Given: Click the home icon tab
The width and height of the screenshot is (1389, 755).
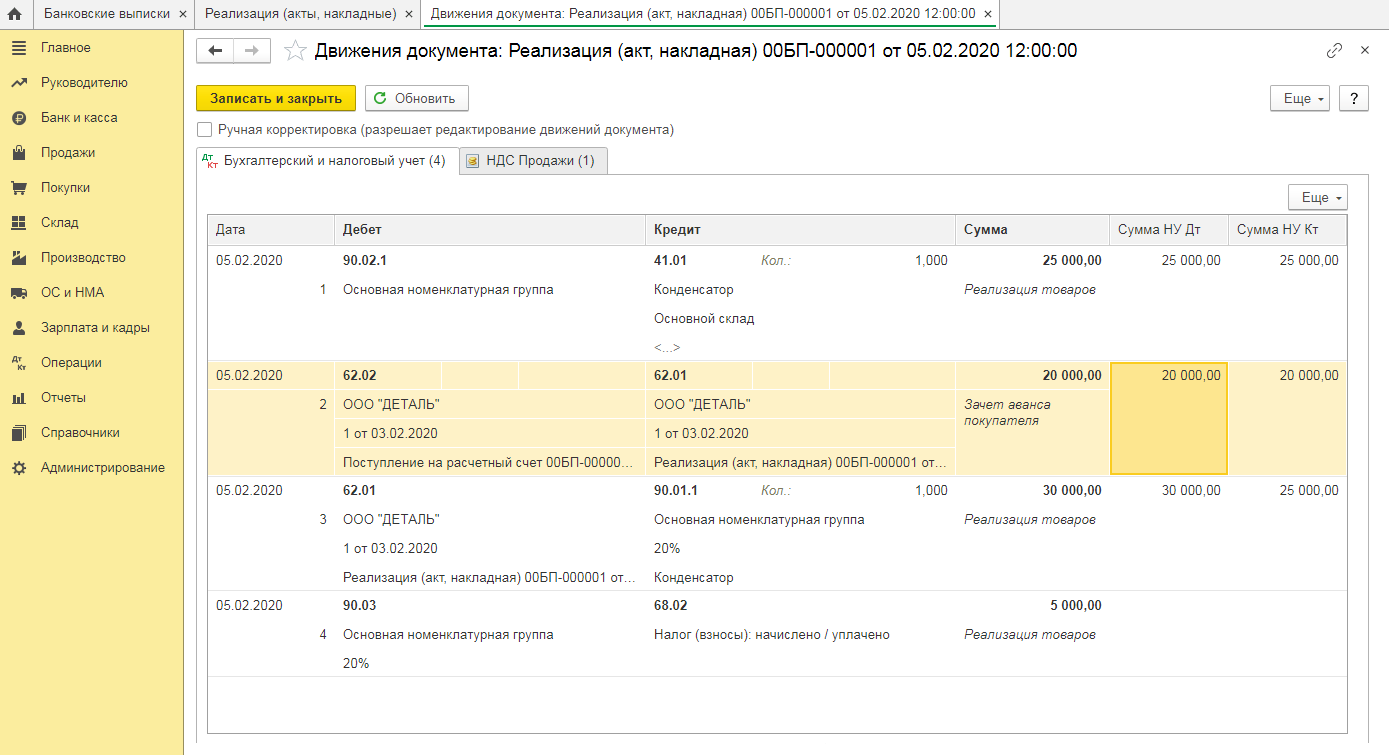Looking at the screenshot, I should pos(15,14).
